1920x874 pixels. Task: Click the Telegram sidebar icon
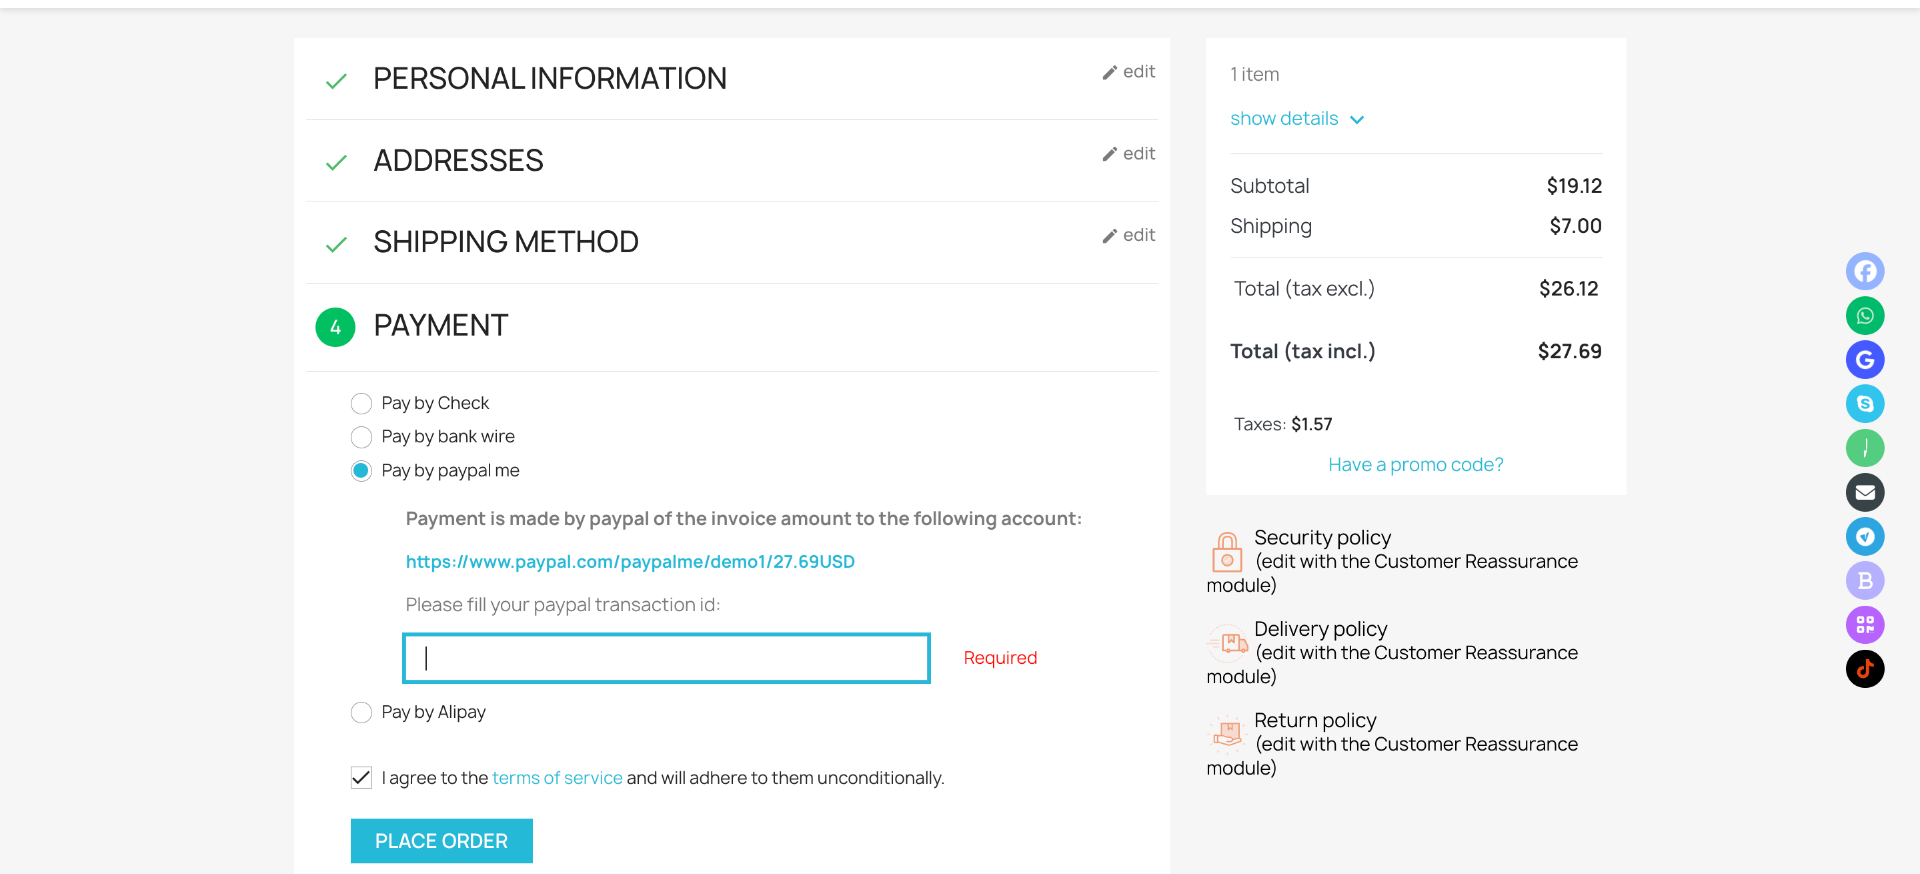(1865, 537)
